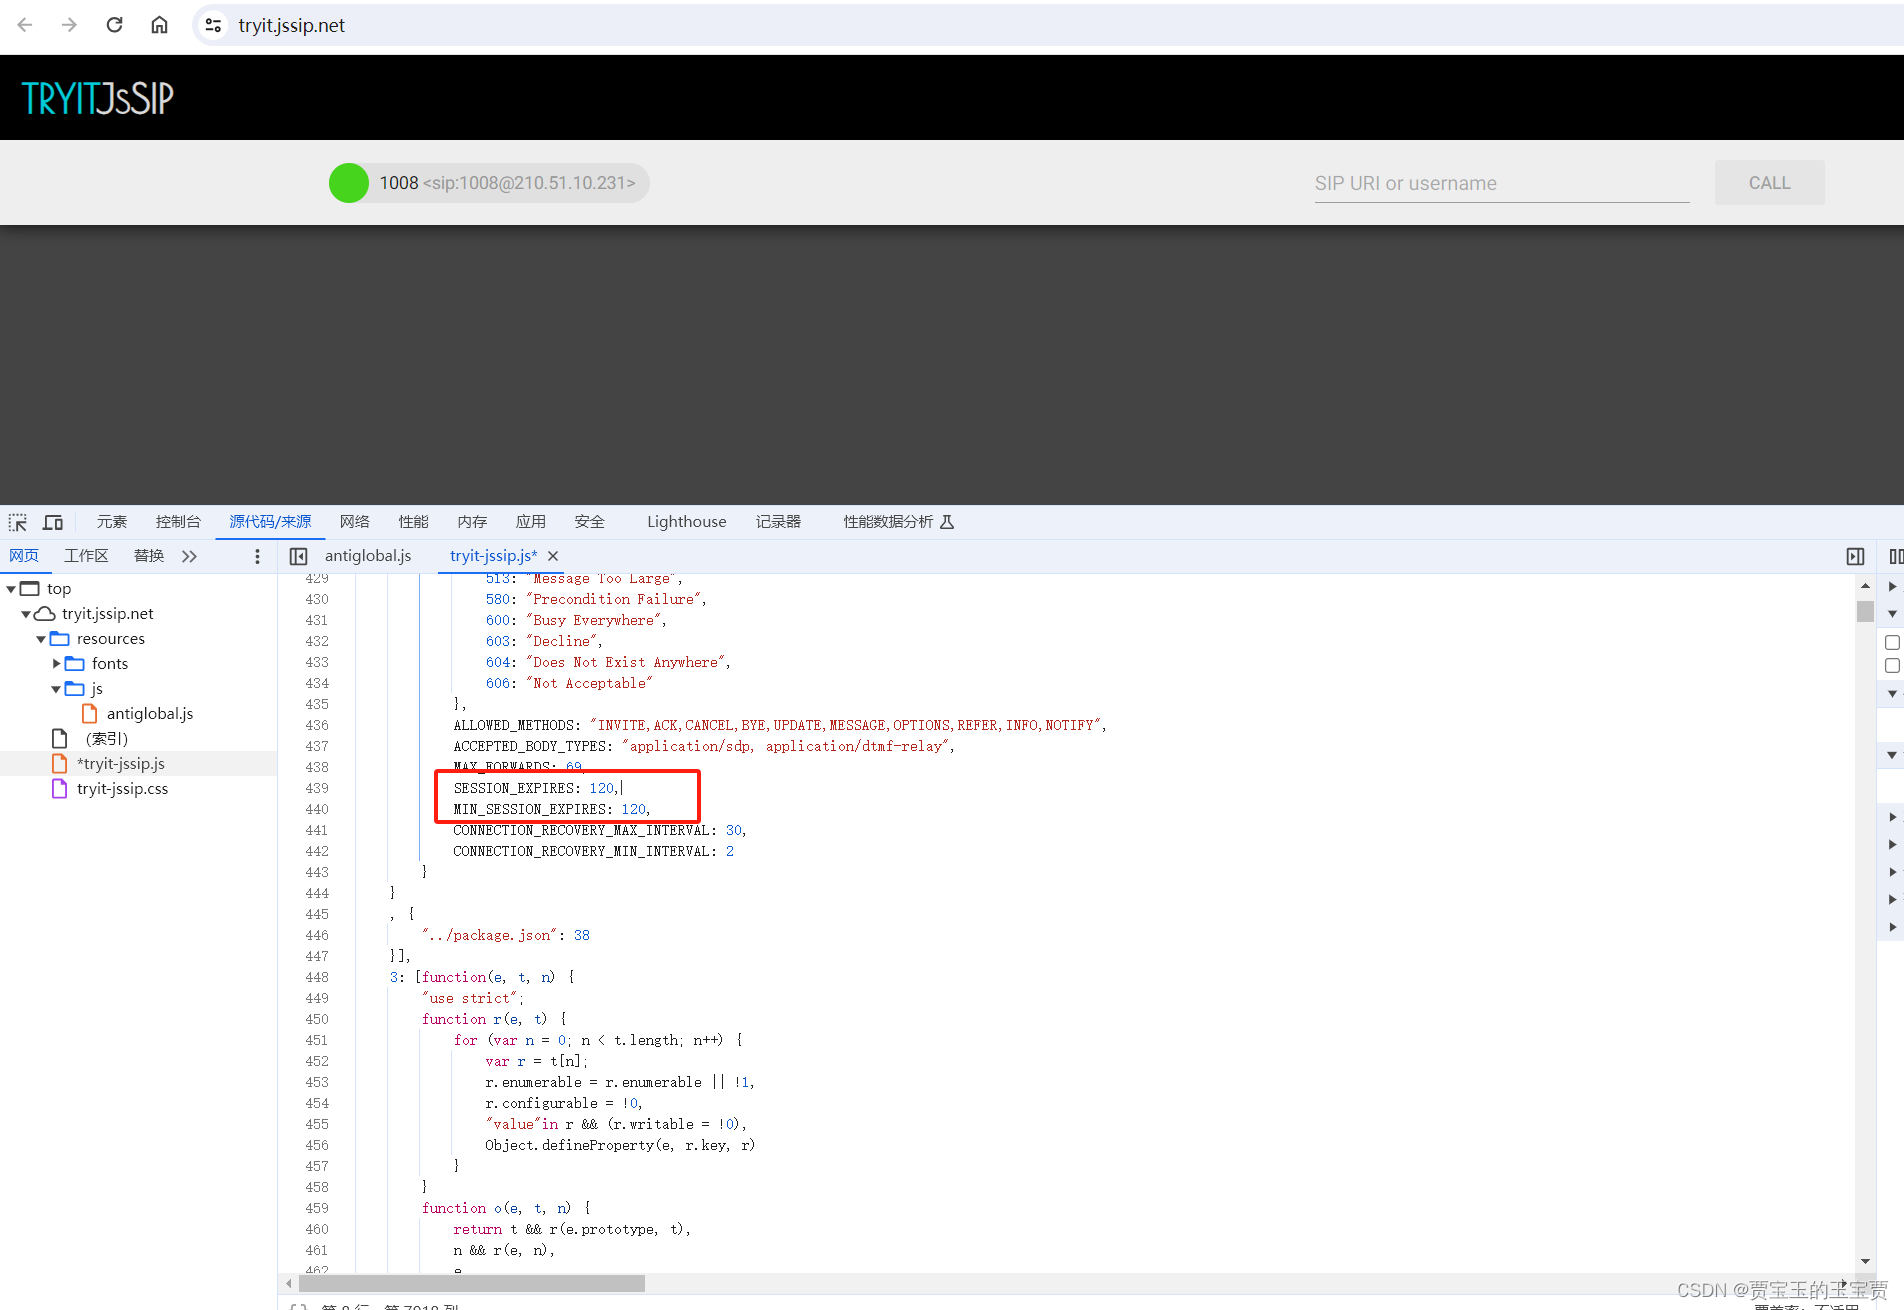Click the vertical scrollbar down arrow
1904x1310 pixels.
point(1865,1262)
